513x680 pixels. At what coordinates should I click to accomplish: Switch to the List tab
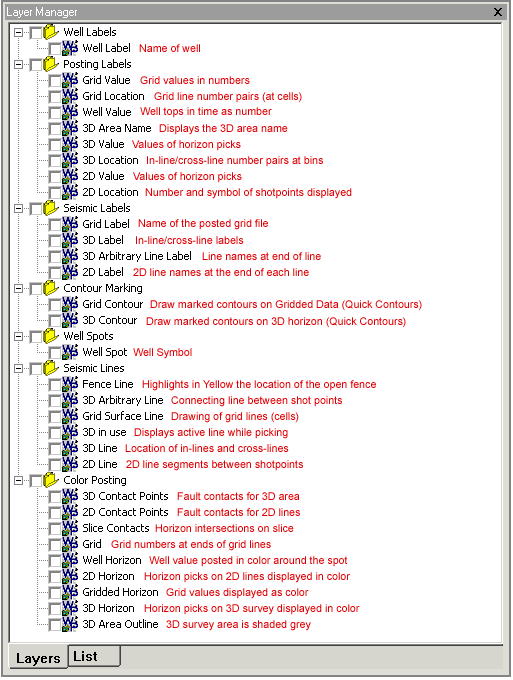94,657
